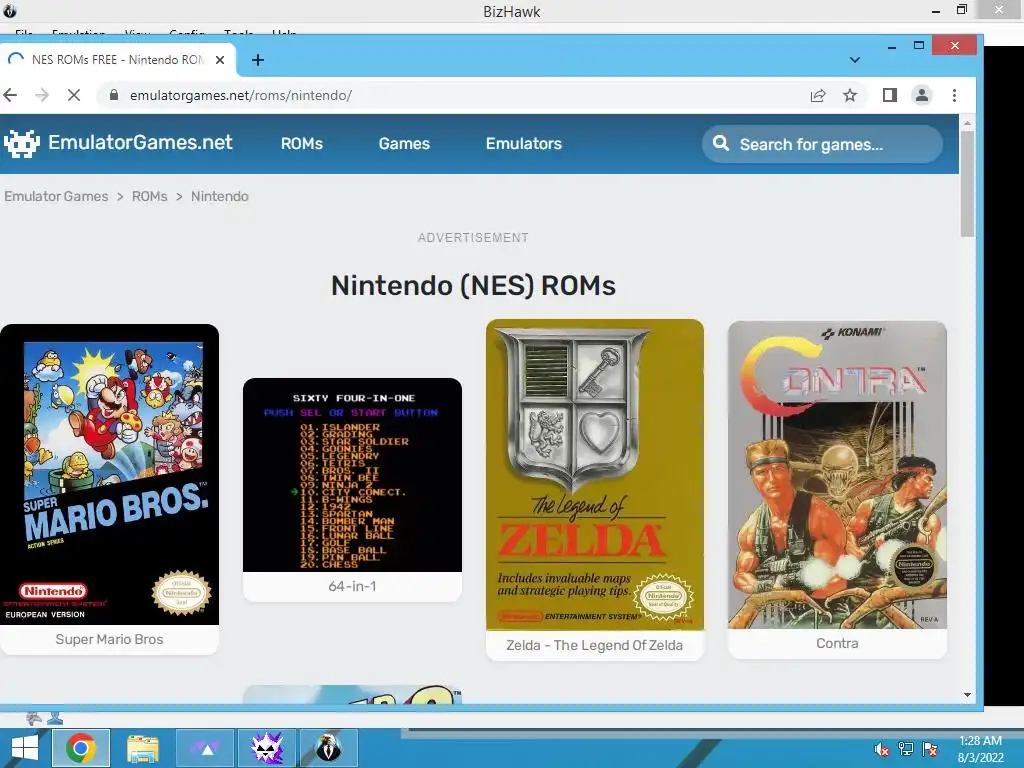Image resolution: width=1024 pixels, height=768 pixels.
Task: Close the NES ROMs FREE tab
Action: click(x=220, y=60)
